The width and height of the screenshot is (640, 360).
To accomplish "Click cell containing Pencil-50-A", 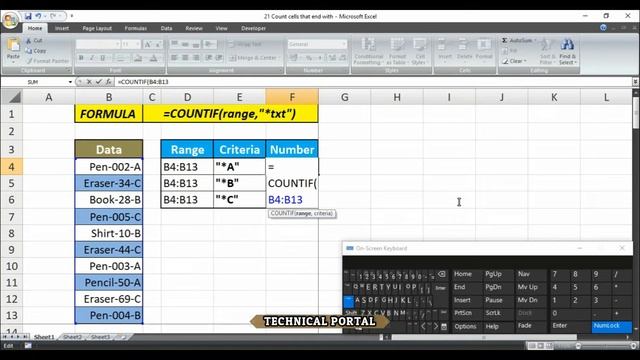I will click(x=109, y=282).
